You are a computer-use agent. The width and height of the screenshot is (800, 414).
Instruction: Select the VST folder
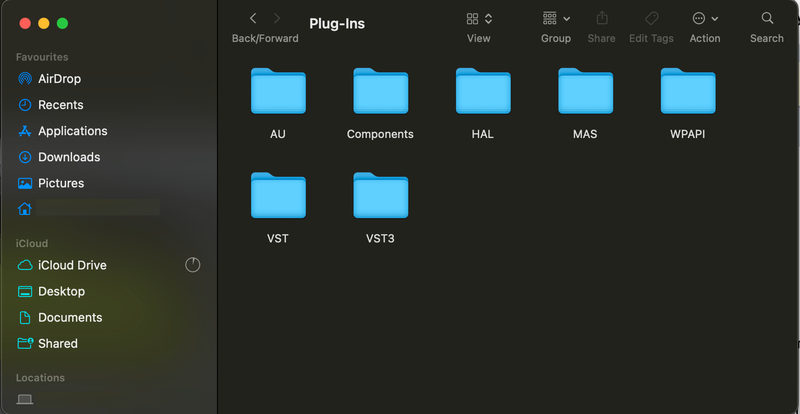(x=278, y=196)
